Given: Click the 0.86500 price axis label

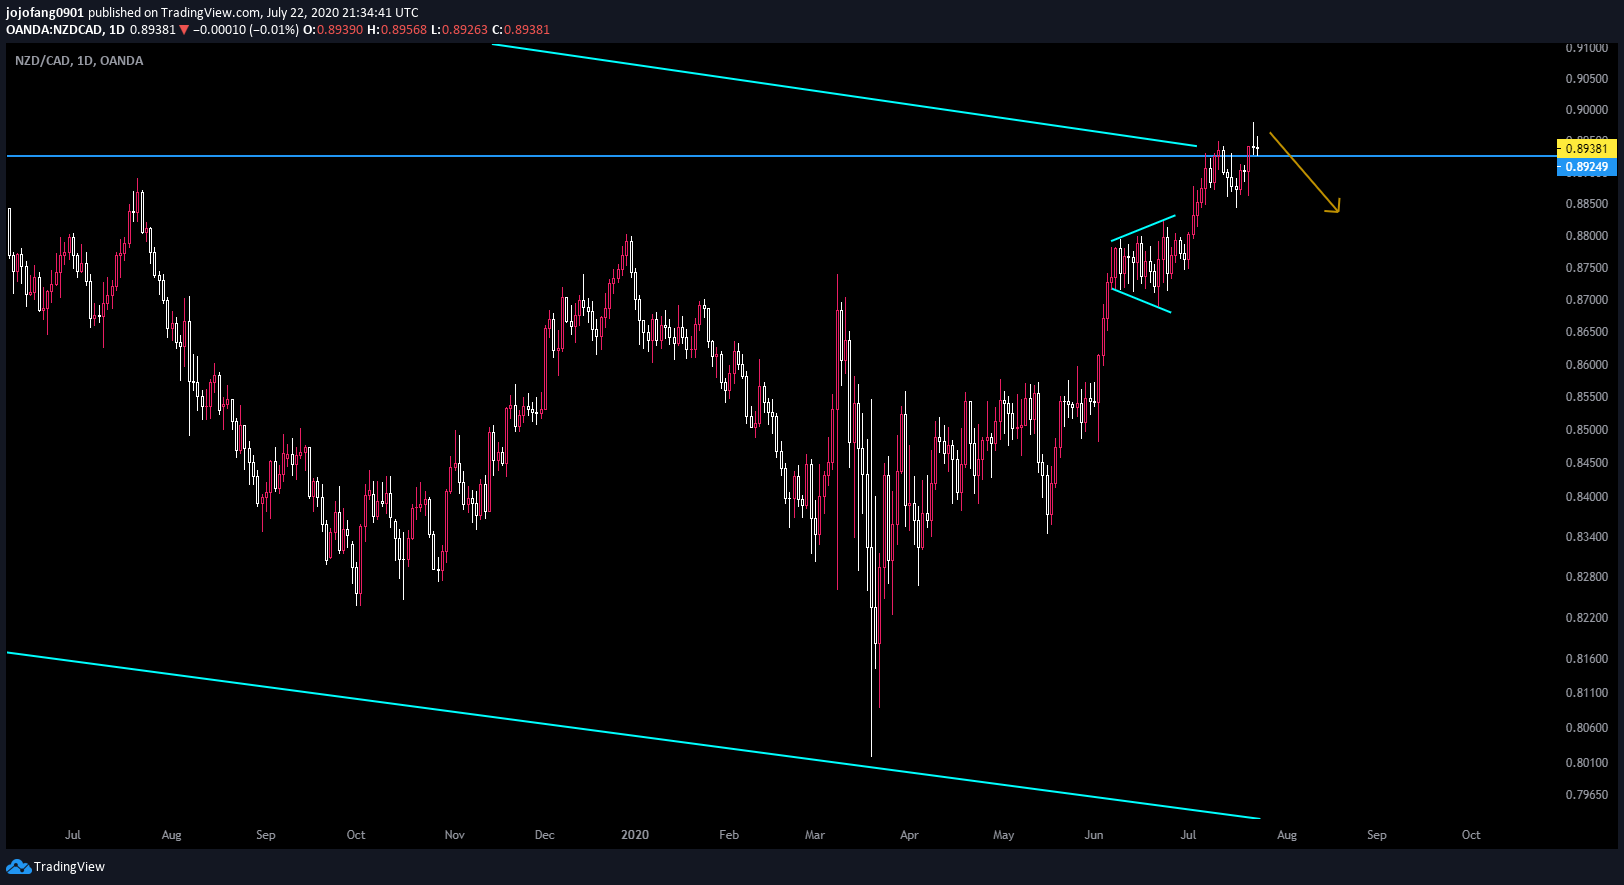Looking at the screenshot, I should point(1587,332).
